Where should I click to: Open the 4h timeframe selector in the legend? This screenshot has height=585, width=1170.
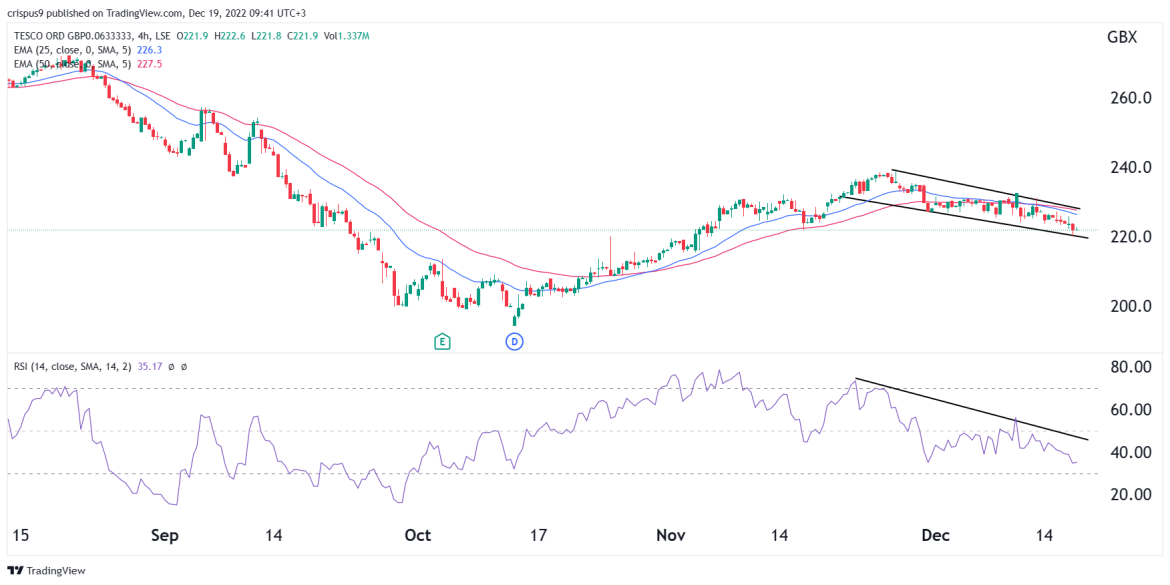[x=144, y=36]
